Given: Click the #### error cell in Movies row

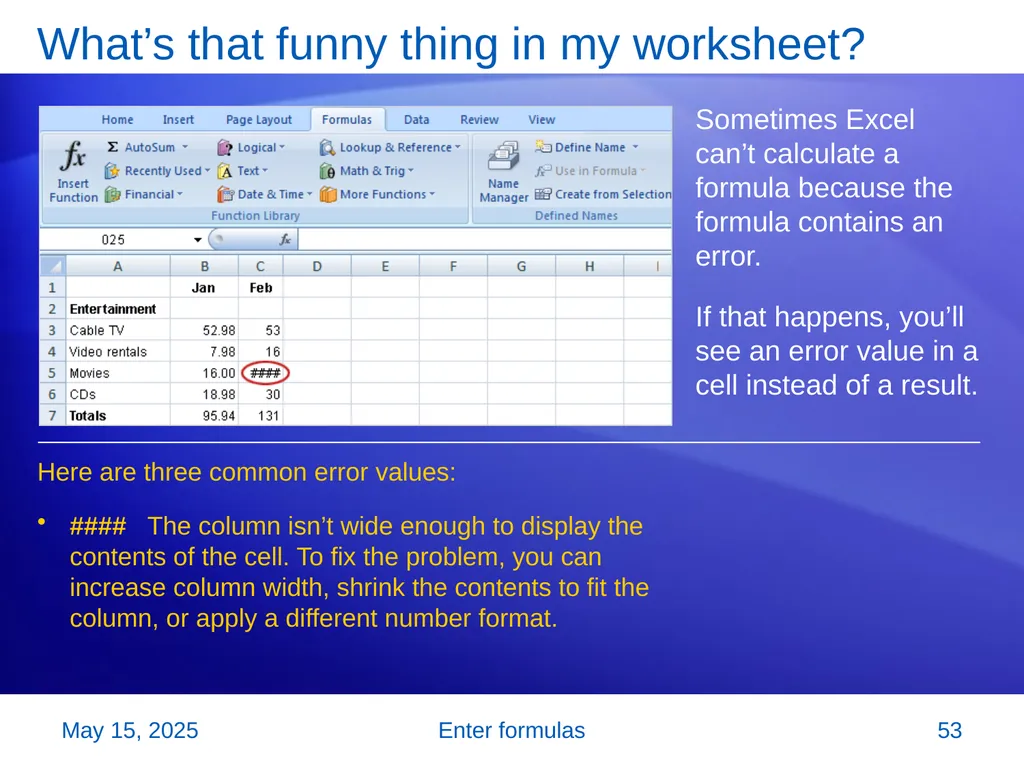Looking at the screenshot, I should [261, 373].
